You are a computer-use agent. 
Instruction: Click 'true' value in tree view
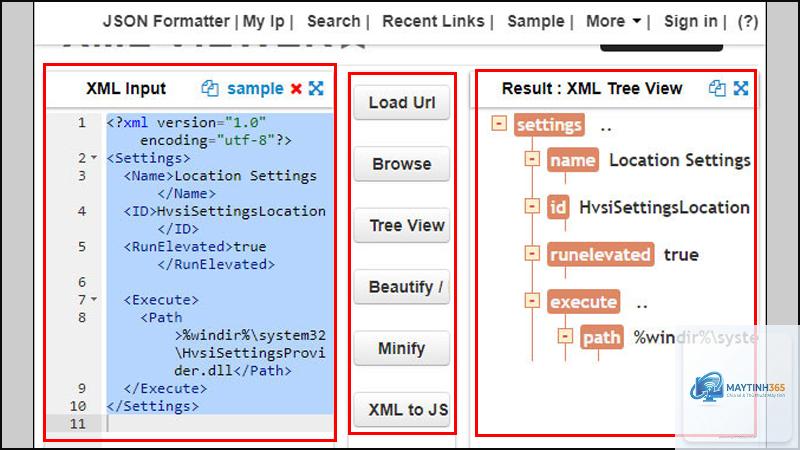tap(681, 255)
